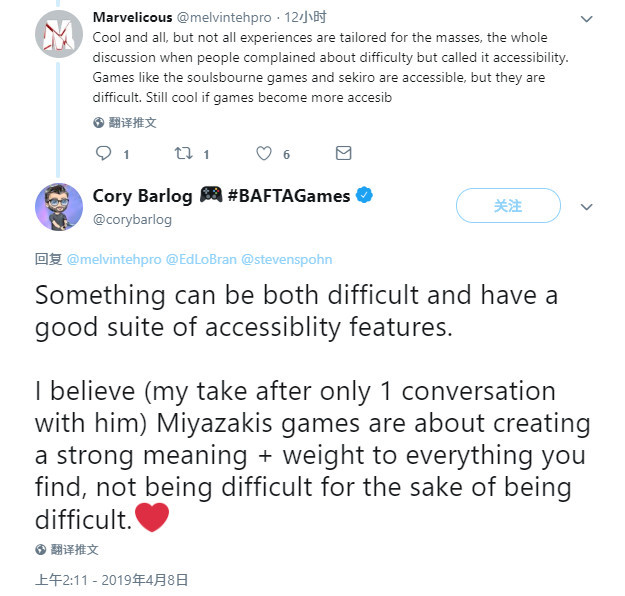
Task: Expand Marvelicous tweet options chevron
Action: pyautogui.click(x=587, y=18)
